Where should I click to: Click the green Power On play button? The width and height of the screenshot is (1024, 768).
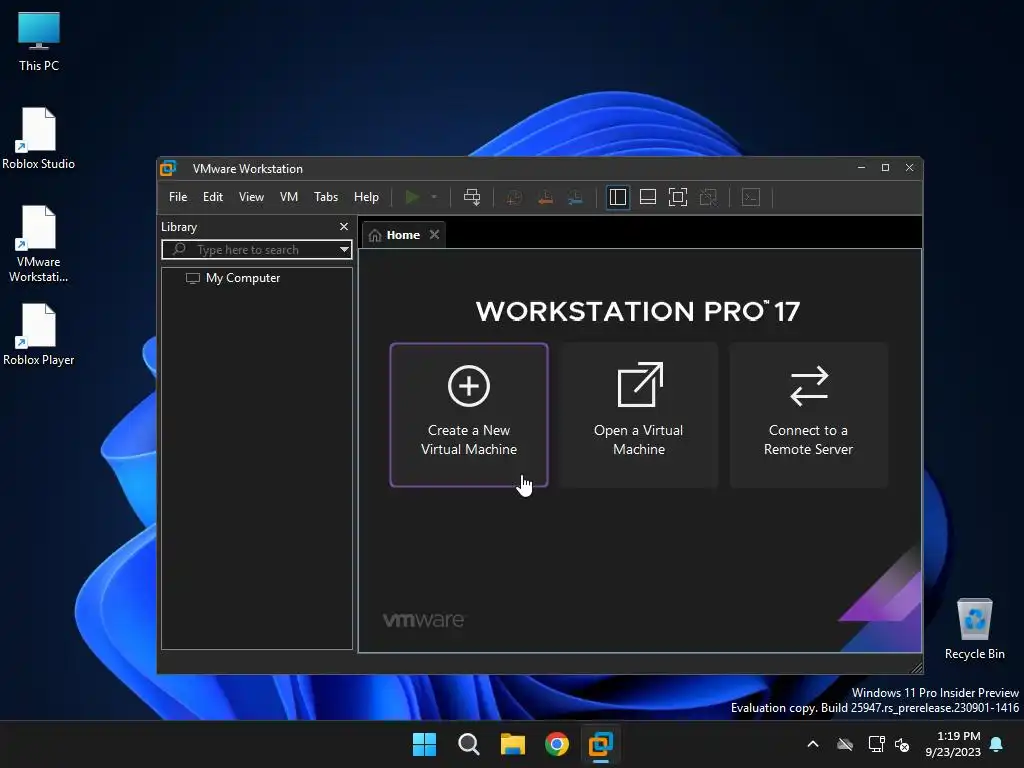click(x=412, y=197)
